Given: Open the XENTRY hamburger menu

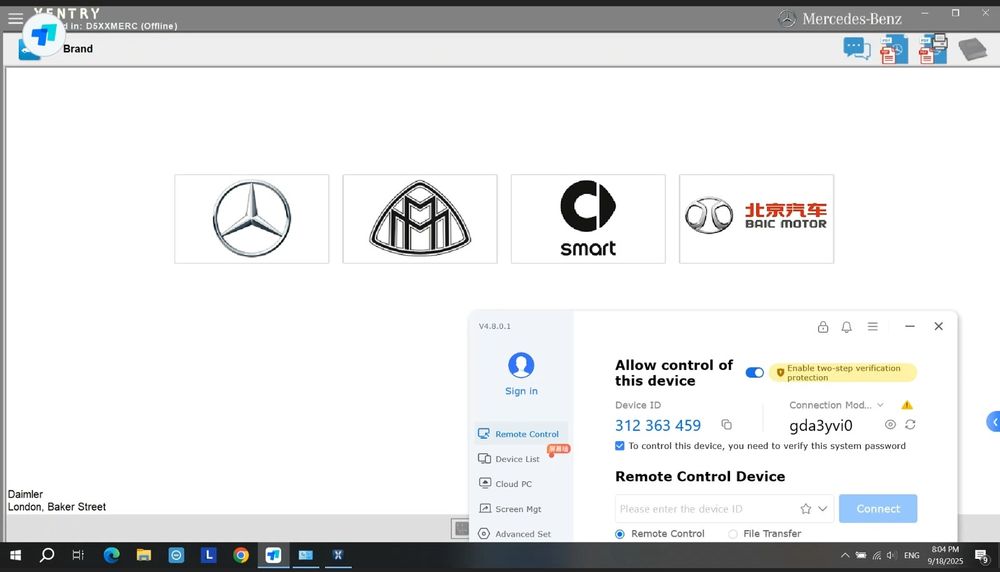Looking at the screenshot, I should 15,18.
